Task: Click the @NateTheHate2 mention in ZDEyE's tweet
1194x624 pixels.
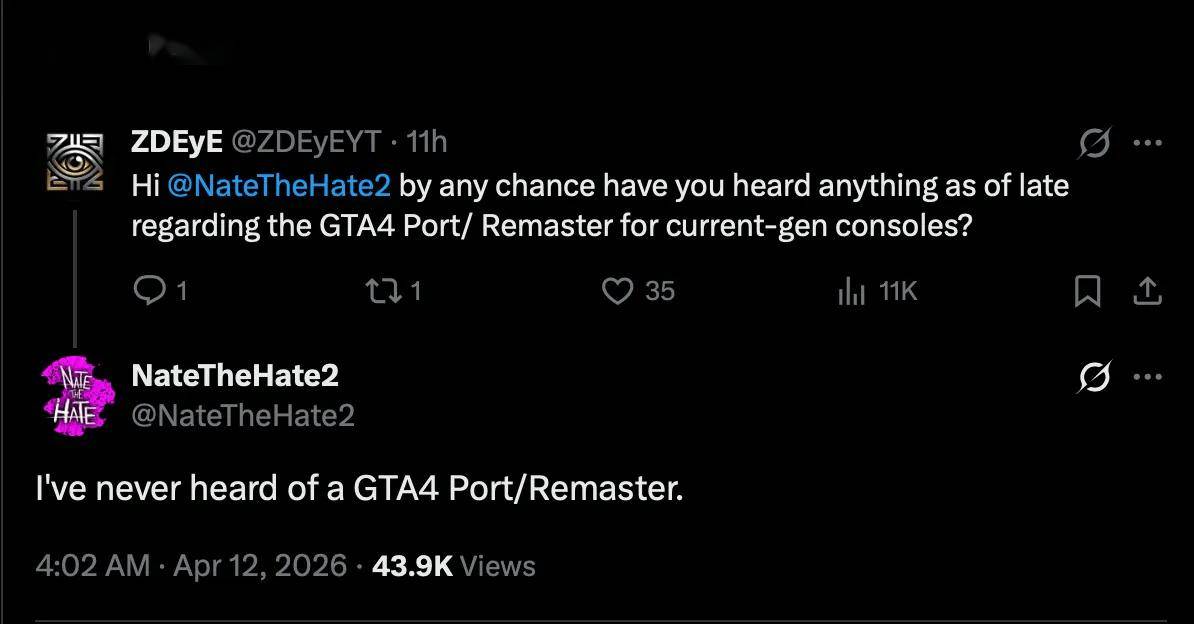Action: pyautogui.click(x=281, y=186)
